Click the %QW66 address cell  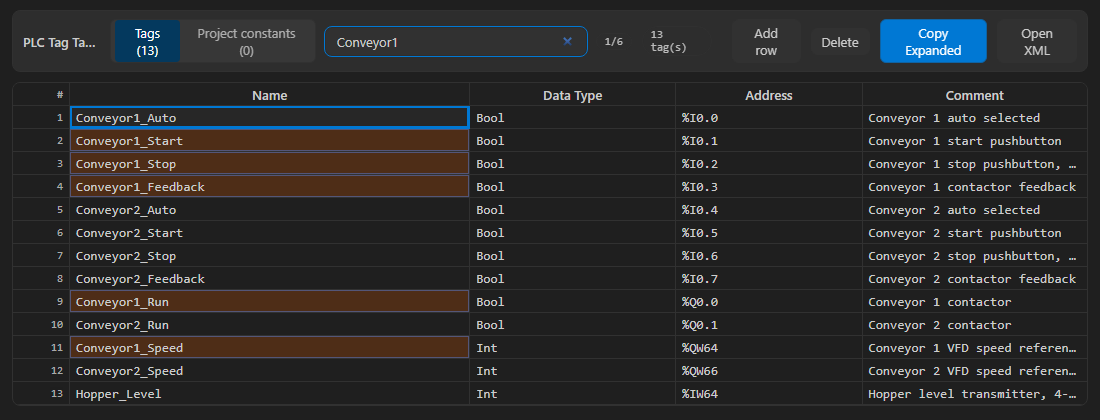coord(769,370)
